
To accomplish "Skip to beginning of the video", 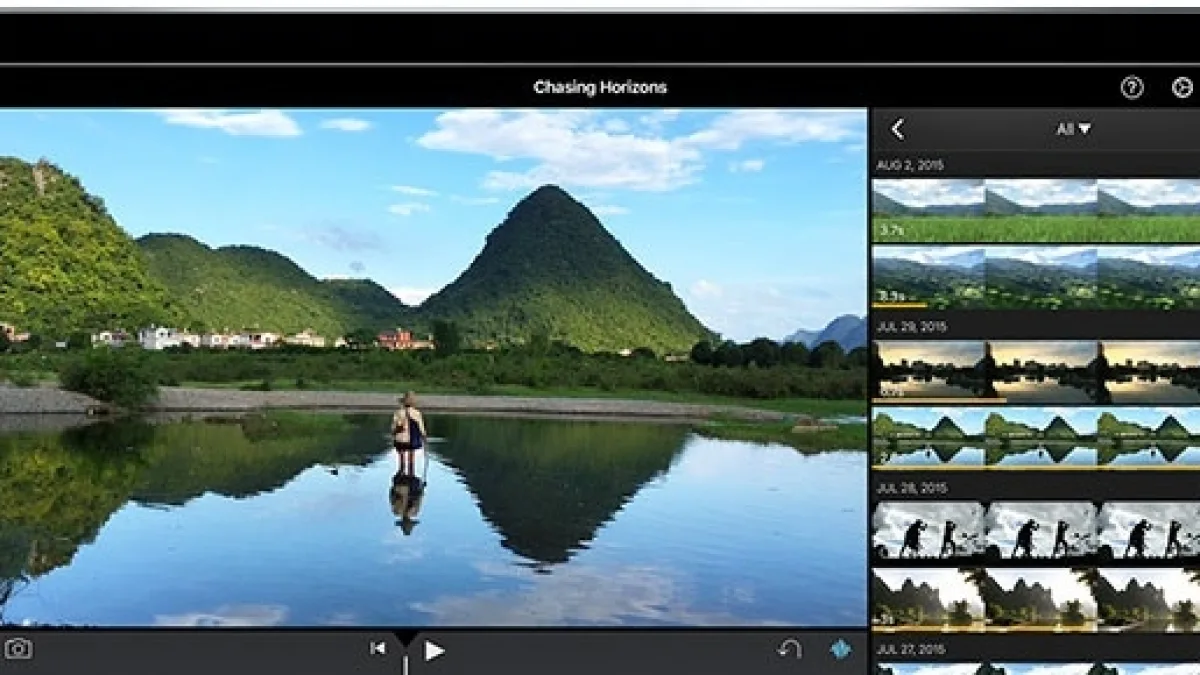I will click(x=377, y=649).
